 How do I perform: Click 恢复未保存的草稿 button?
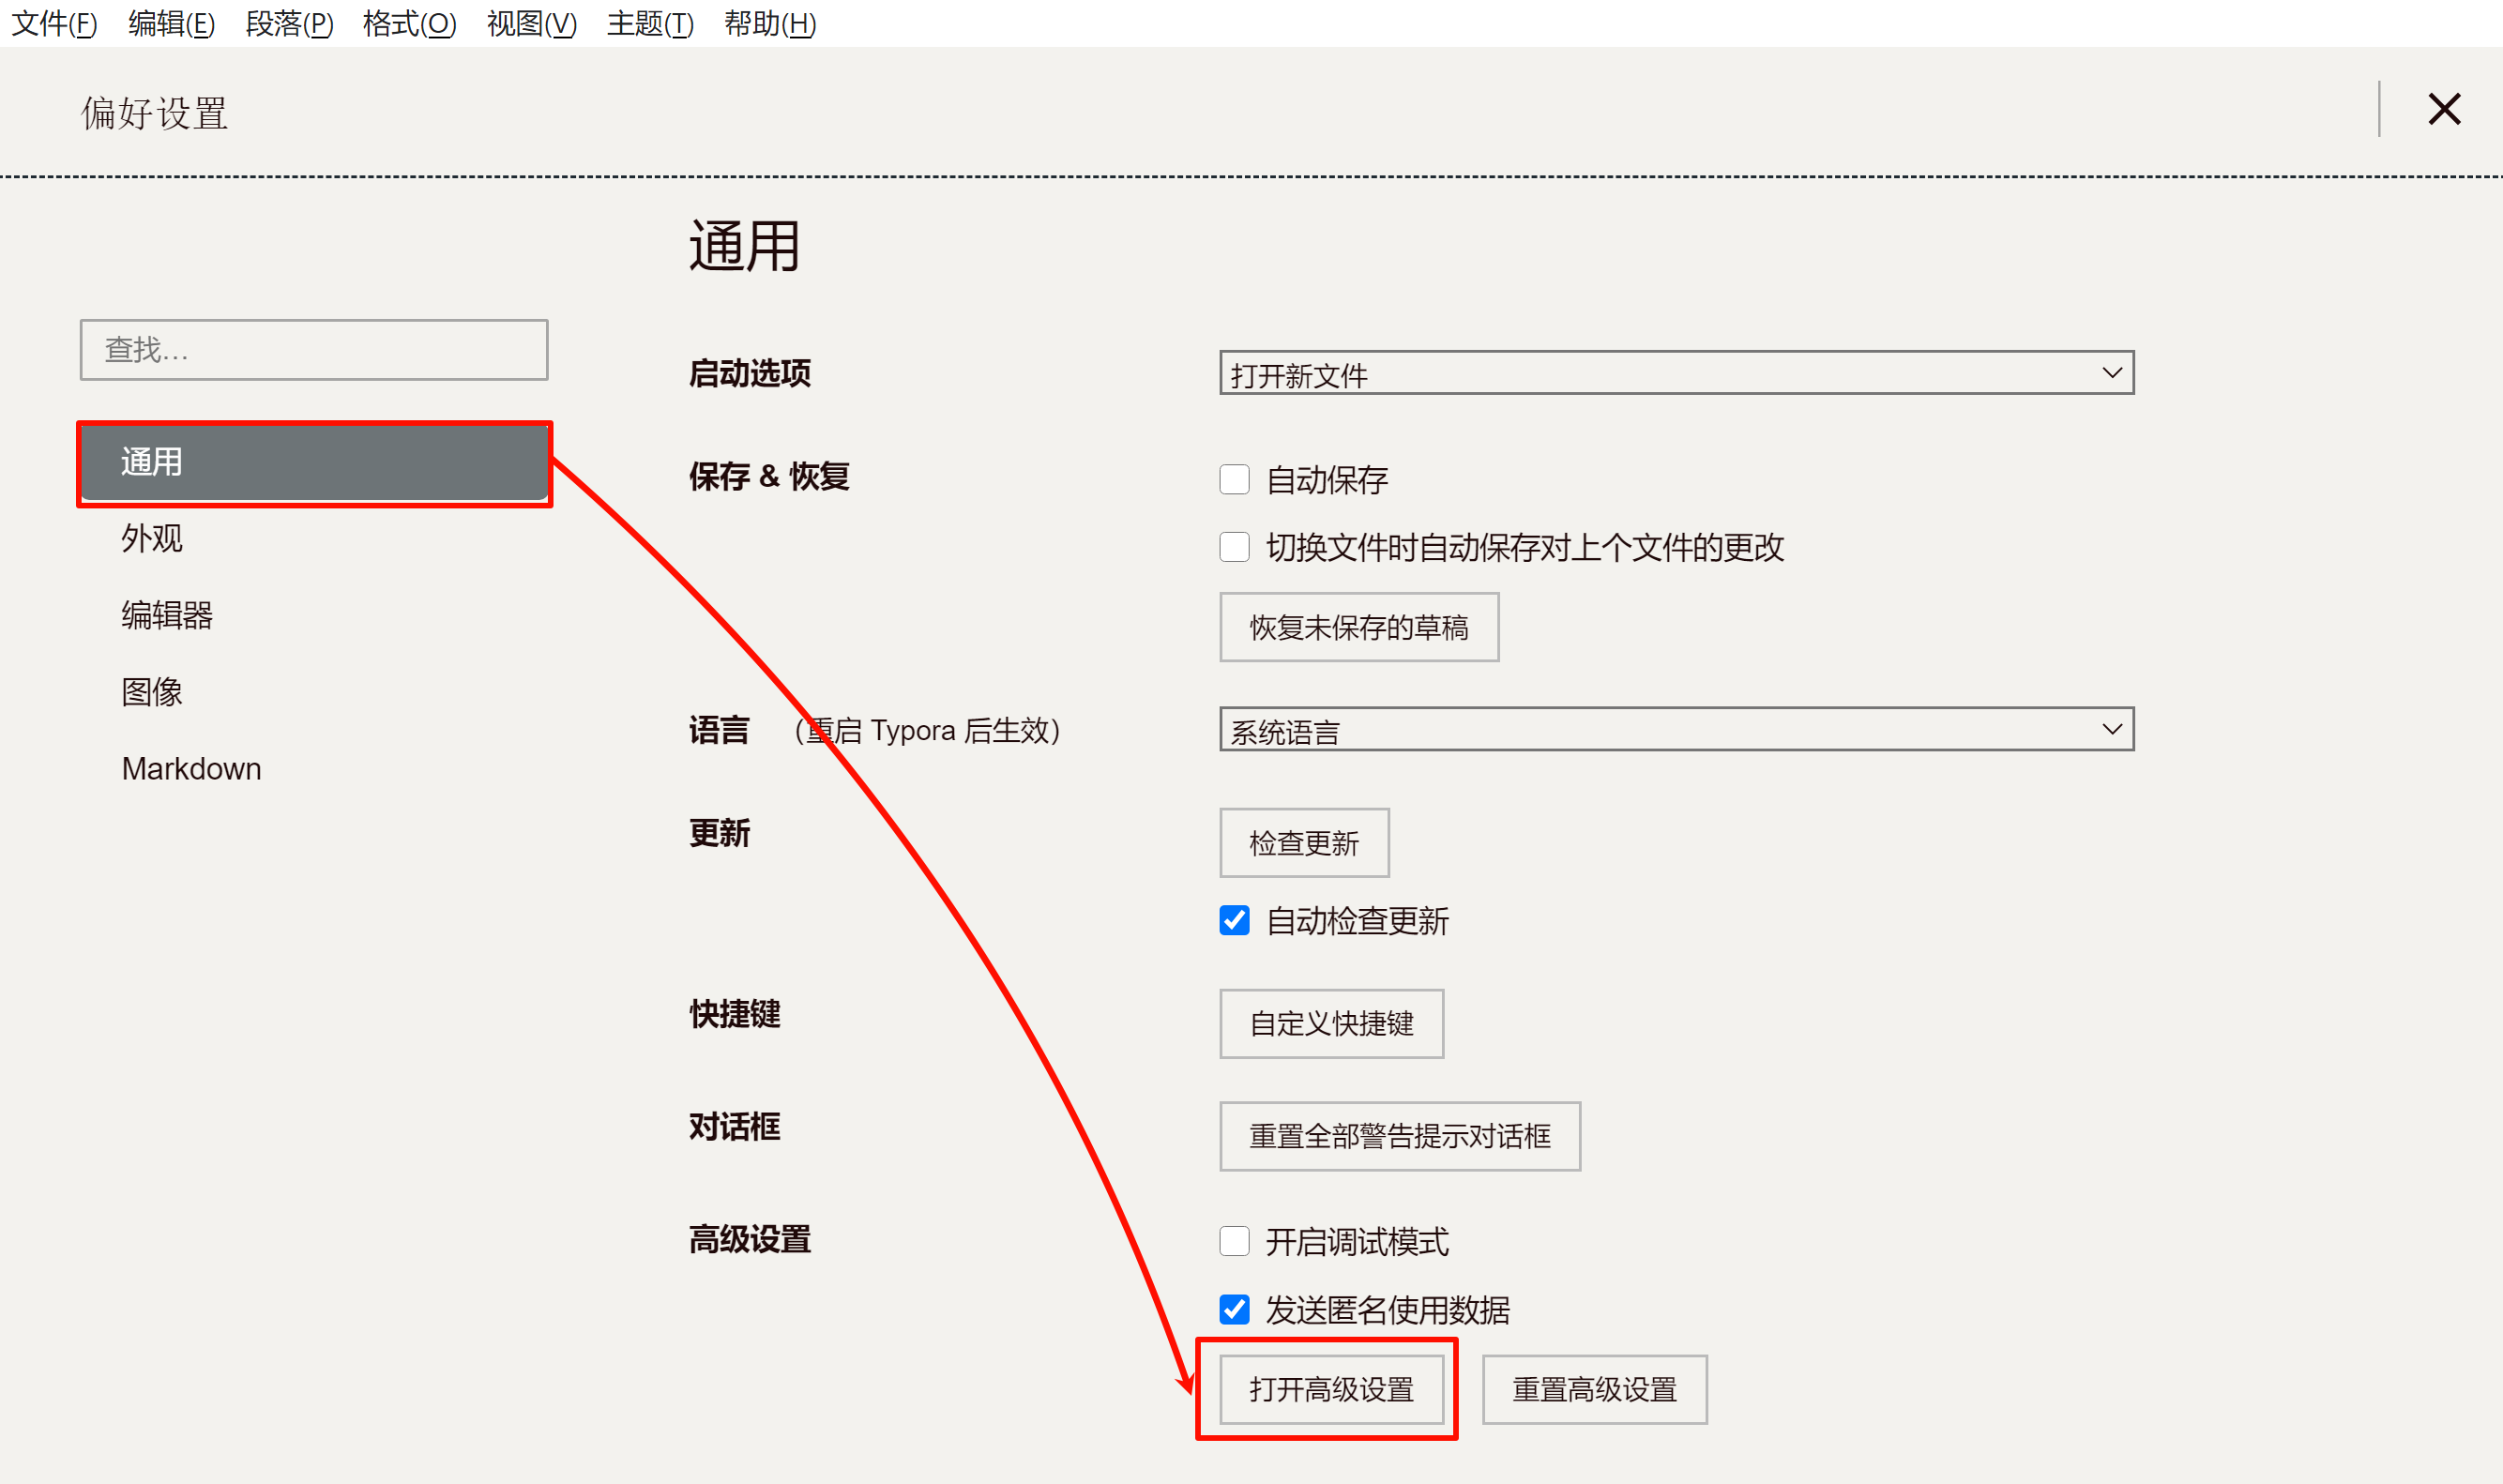pos(1358,627)
